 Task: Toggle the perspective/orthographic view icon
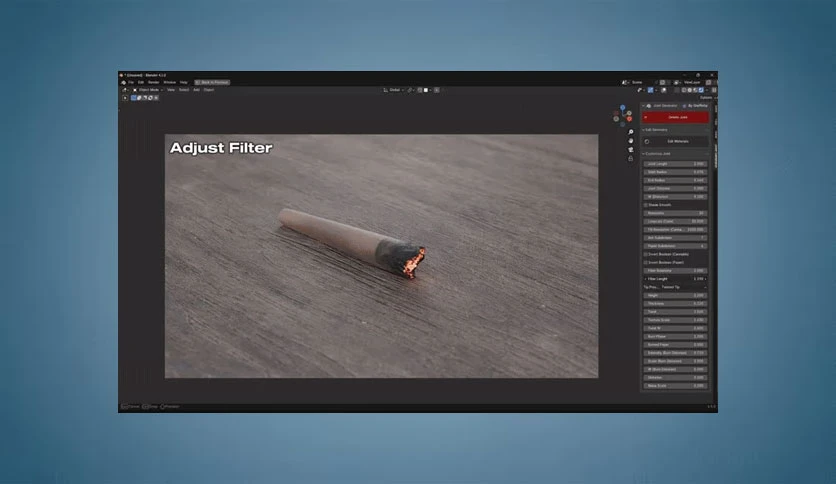click(631, 158)
